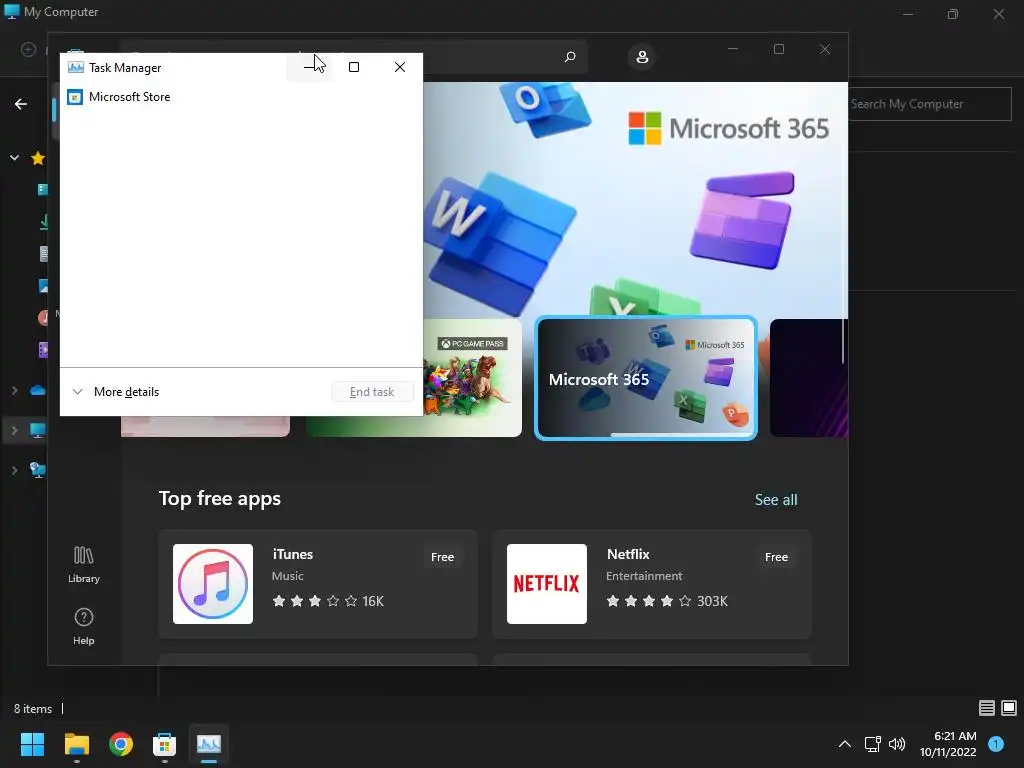Select the Network icon in sidebar
This screenshot has width=1024, height=768.
[x=38, y=470]
